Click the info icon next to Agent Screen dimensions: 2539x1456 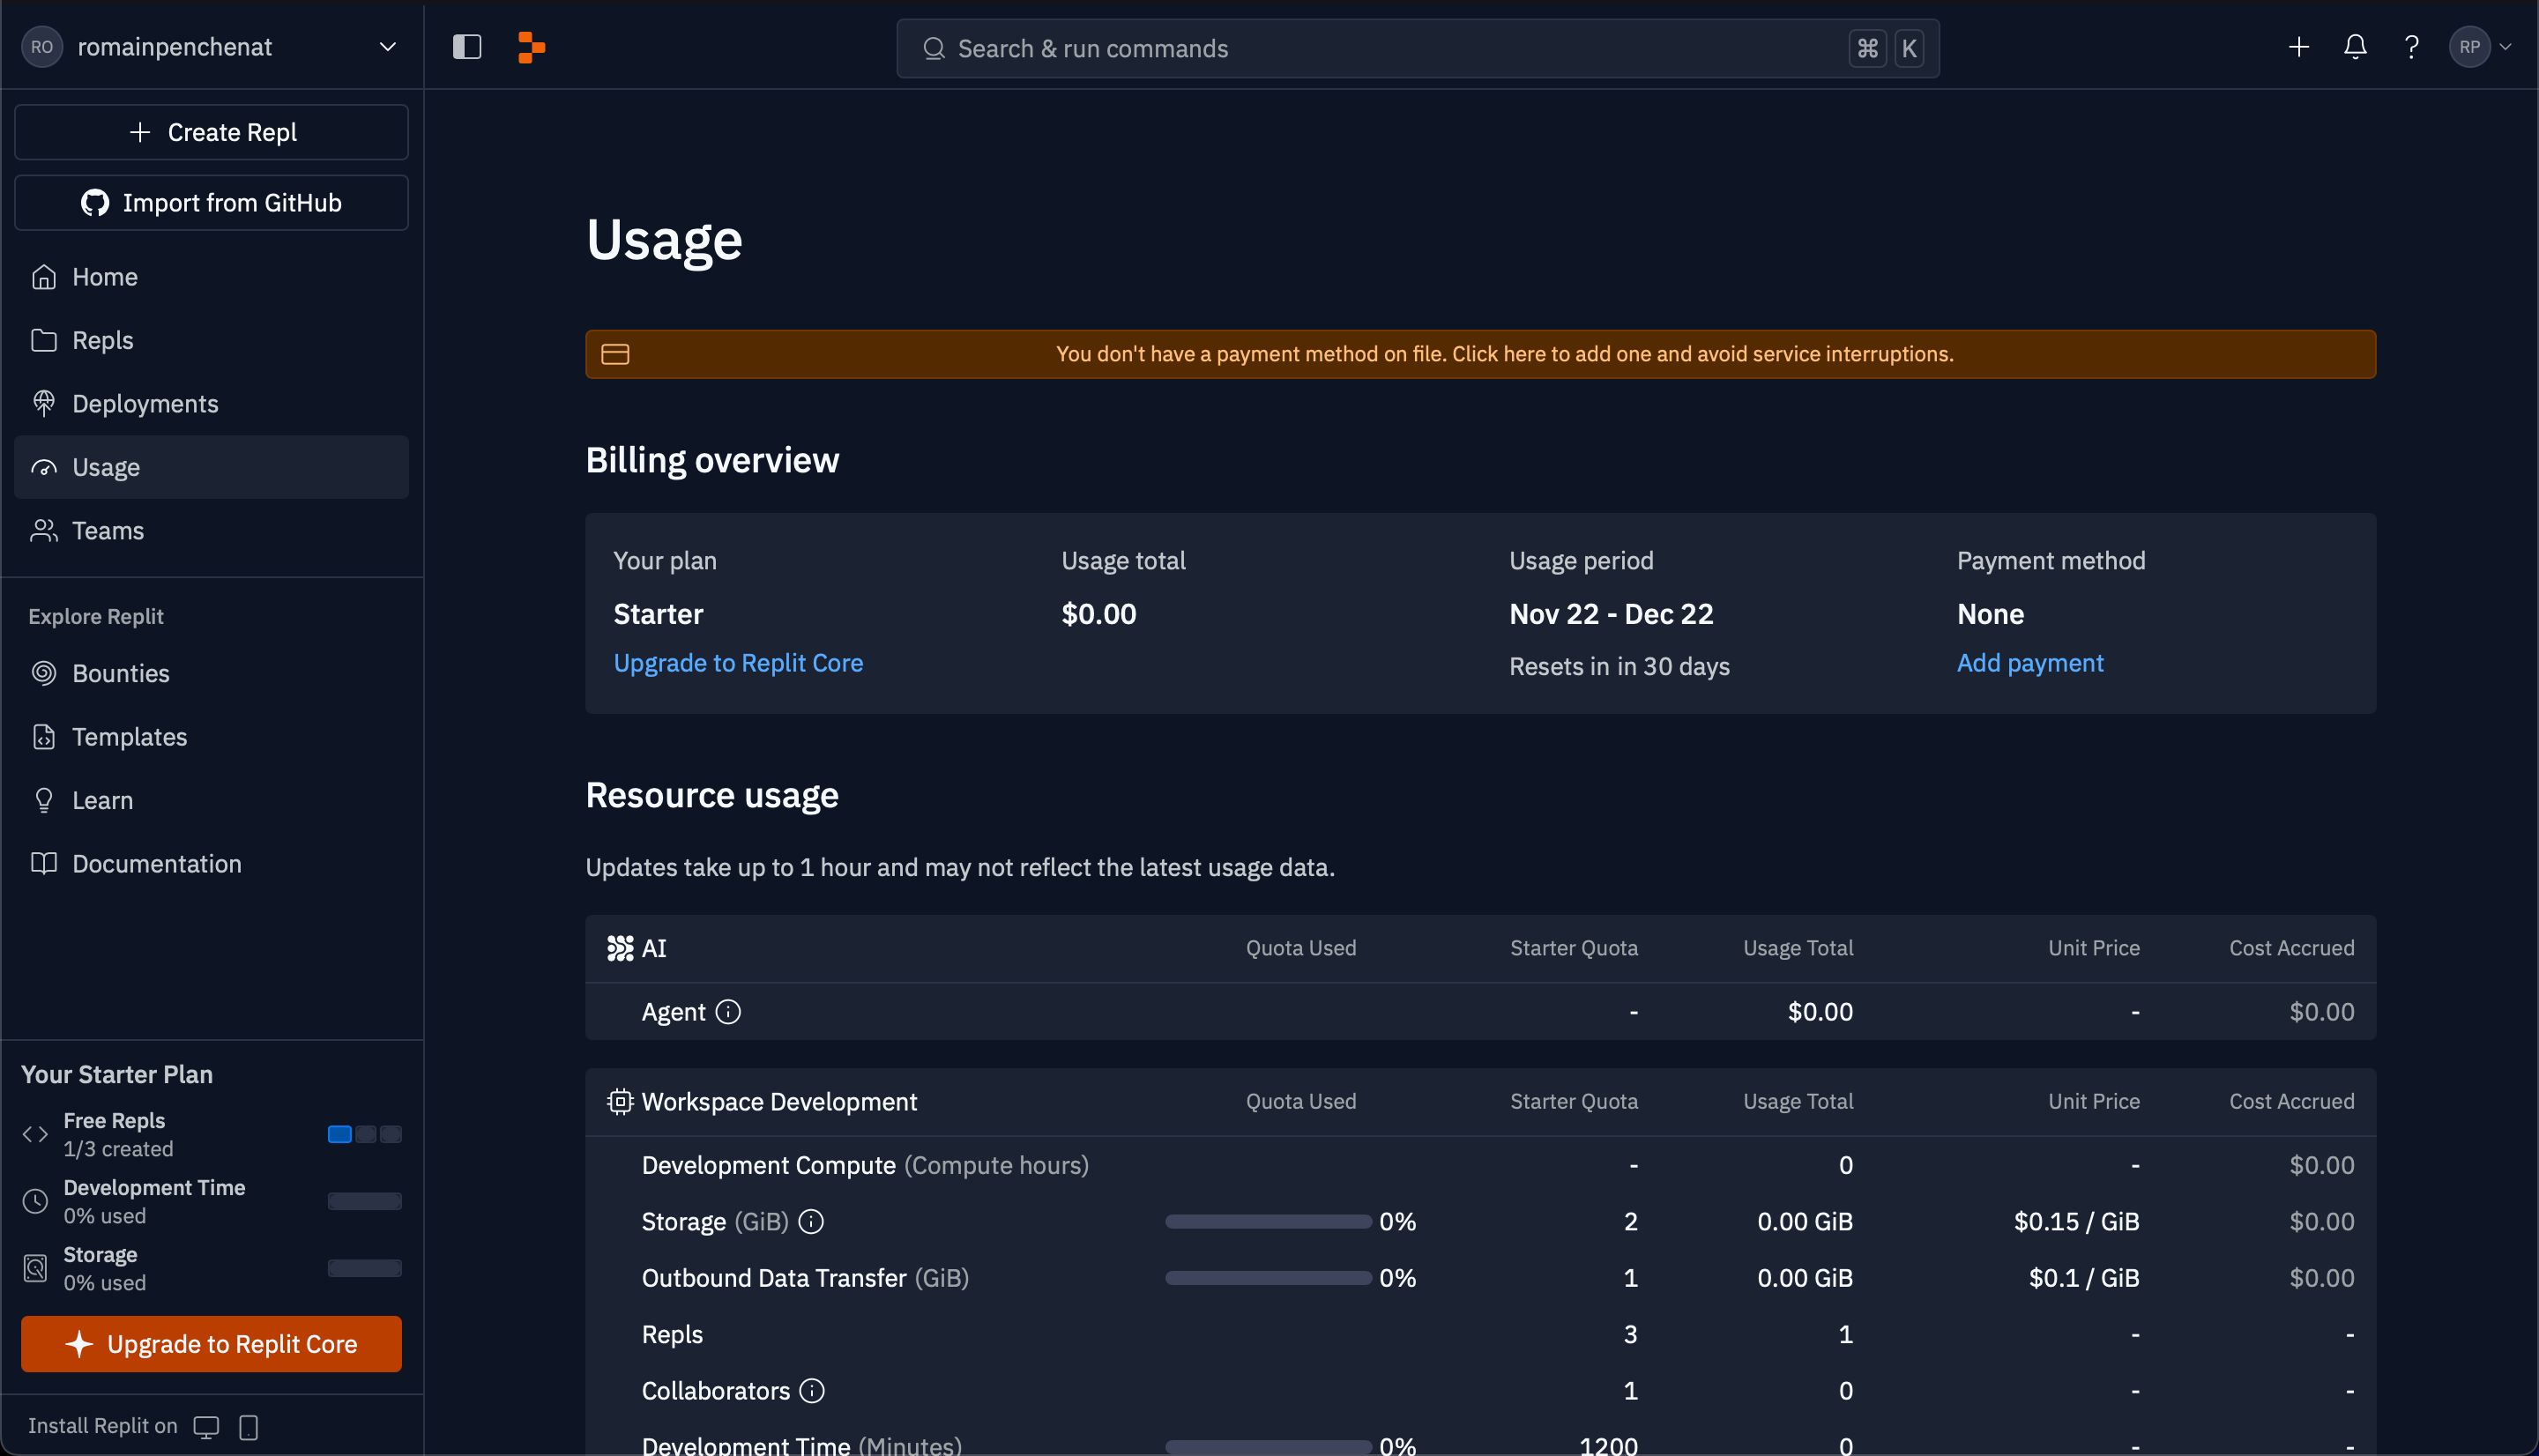pos(729,1012)
